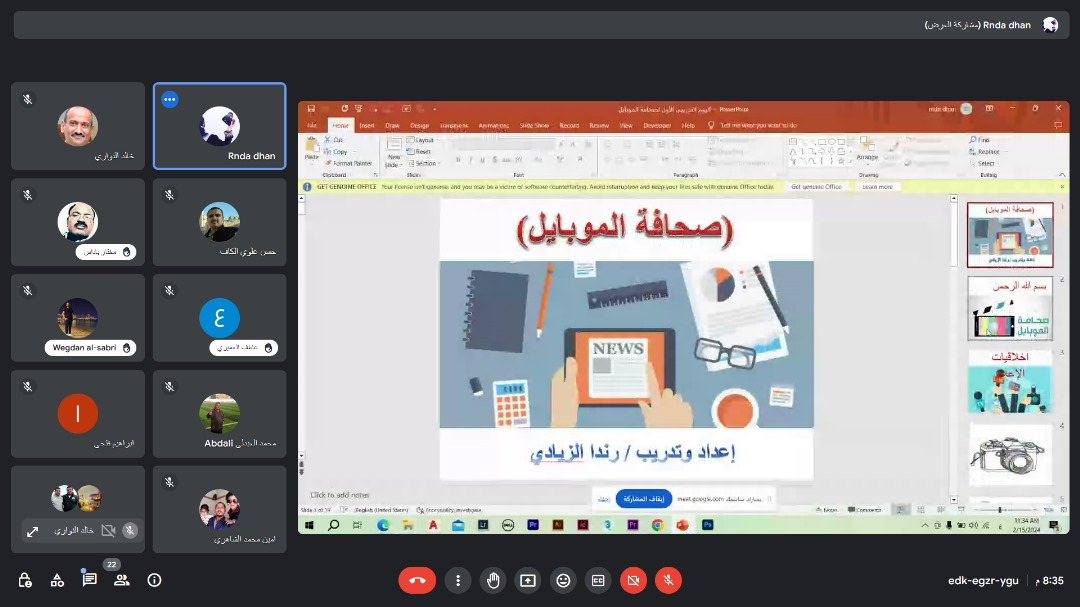Open more options three-dot menu in bottom bar

pyautogui.click(x=458, y=580)
